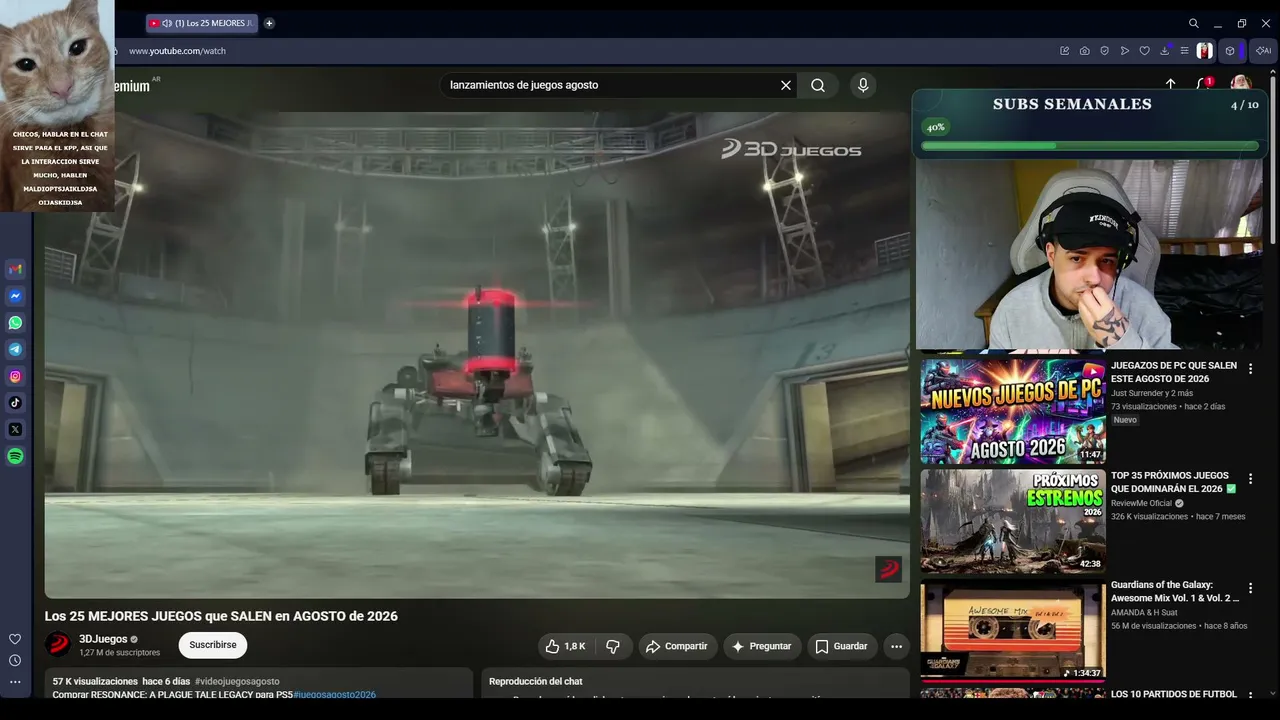Open Messenger in the browser sidebar
This screenshot has width=1280, height=720.
(x=15, y=296)
